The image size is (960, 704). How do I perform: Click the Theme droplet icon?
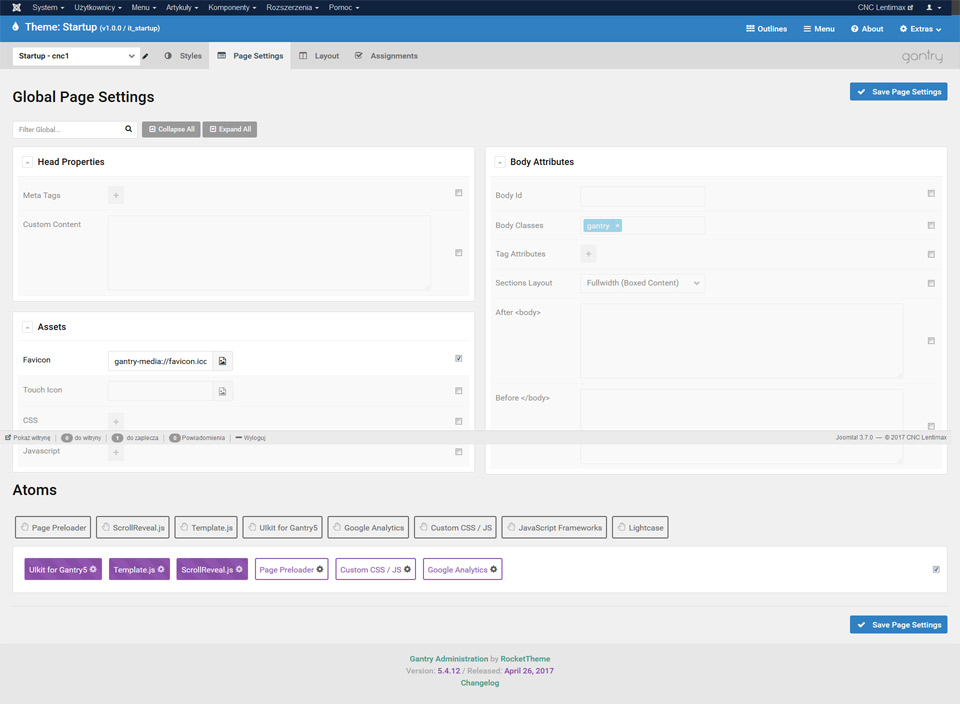click(16, 27)
